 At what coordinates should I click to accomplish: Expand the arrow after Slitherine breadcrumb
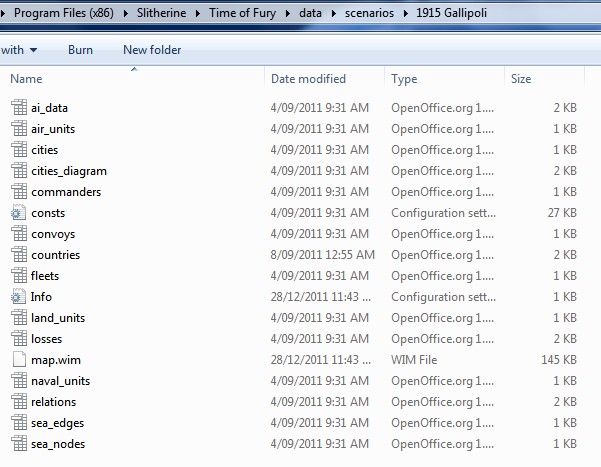(198, 13)
